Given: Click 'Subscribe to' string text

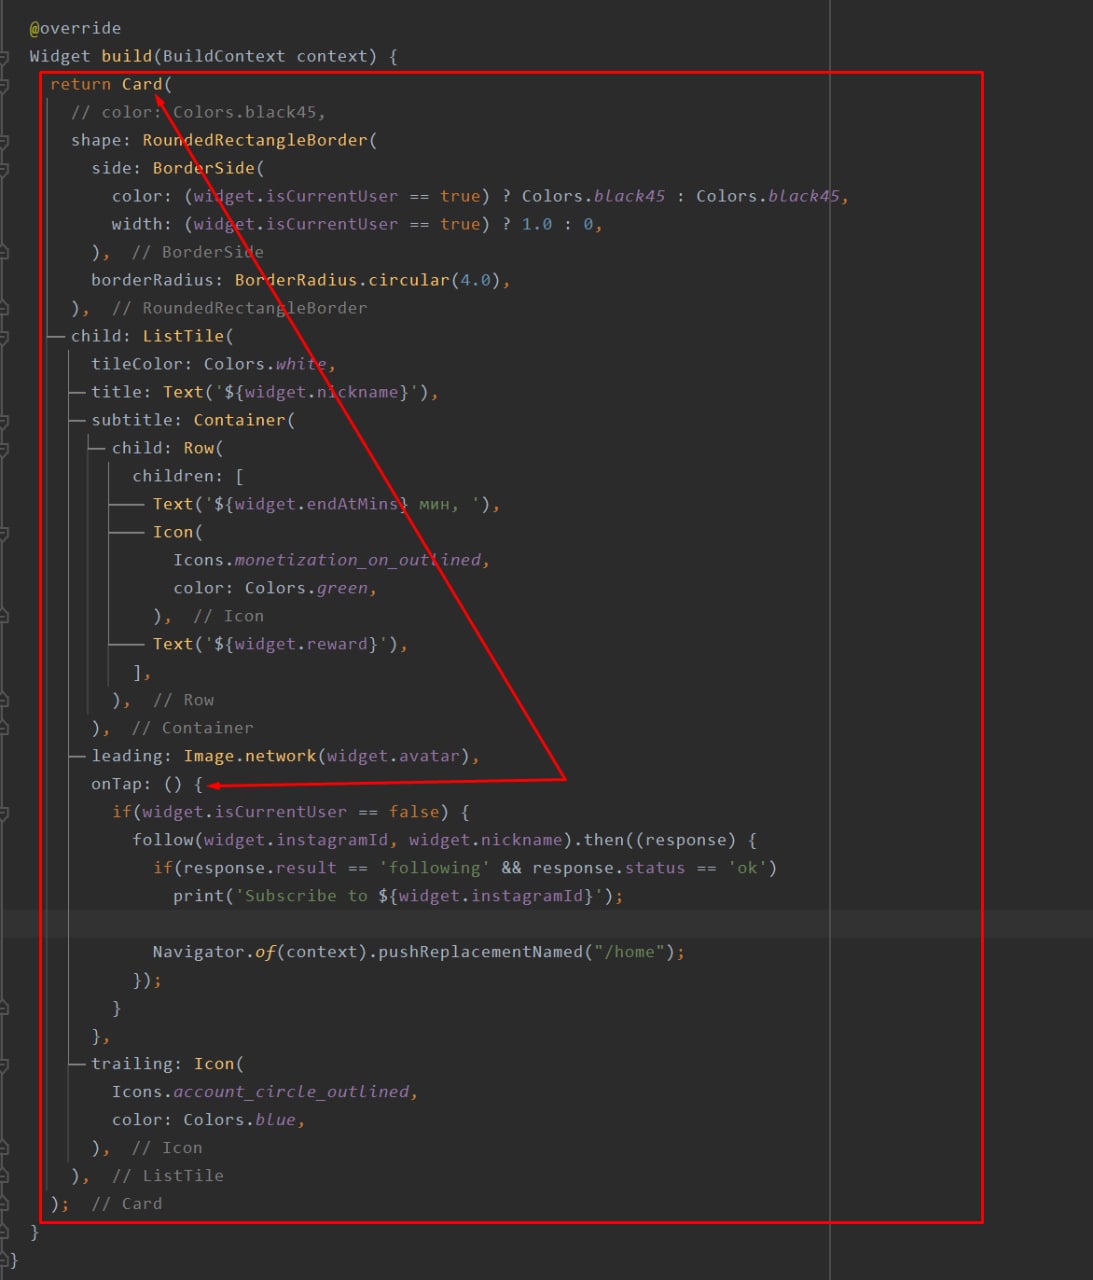Looking at the screenshot, I should 306,896.
